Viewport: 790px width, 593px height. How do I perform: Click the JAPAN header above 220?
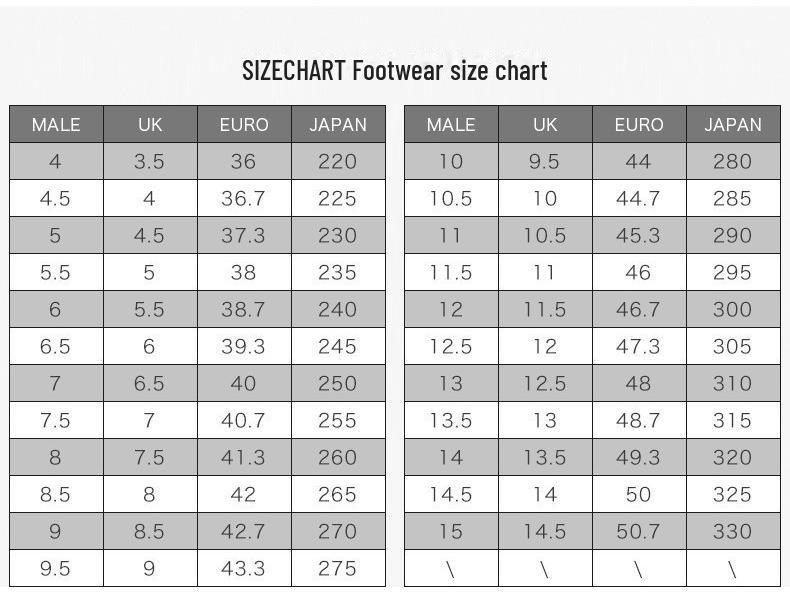337,125
